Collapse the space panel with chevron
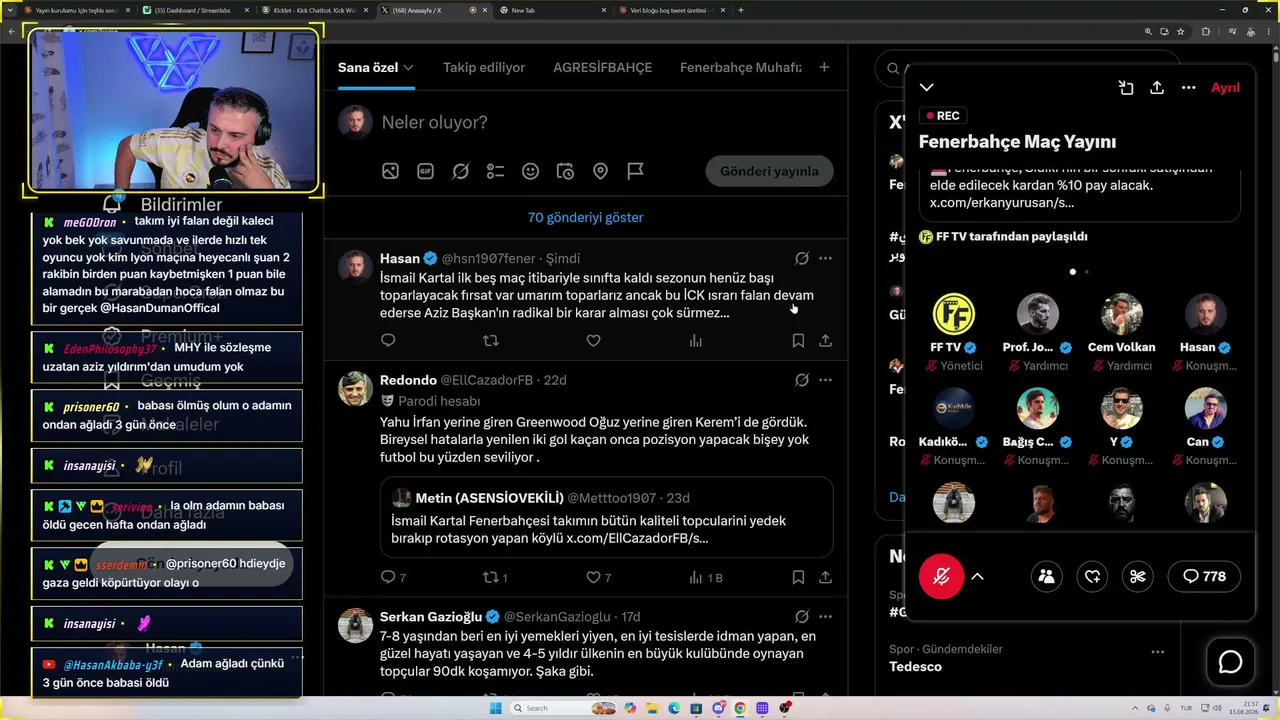1280x720 pixels. (x=927, y=88)
